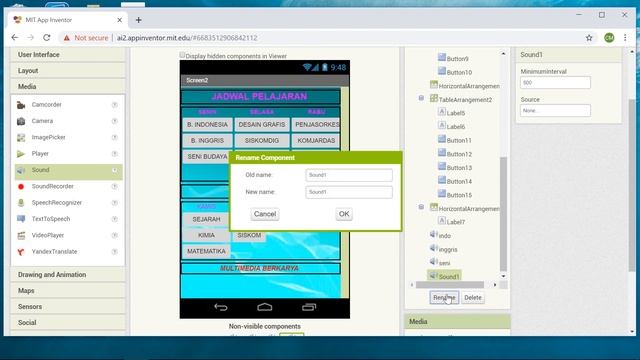Image resolution: width=640 pixels, height=360 pixels.
Task: Collapse the lower HorizontalArrangement tree node
Action: 421,207
